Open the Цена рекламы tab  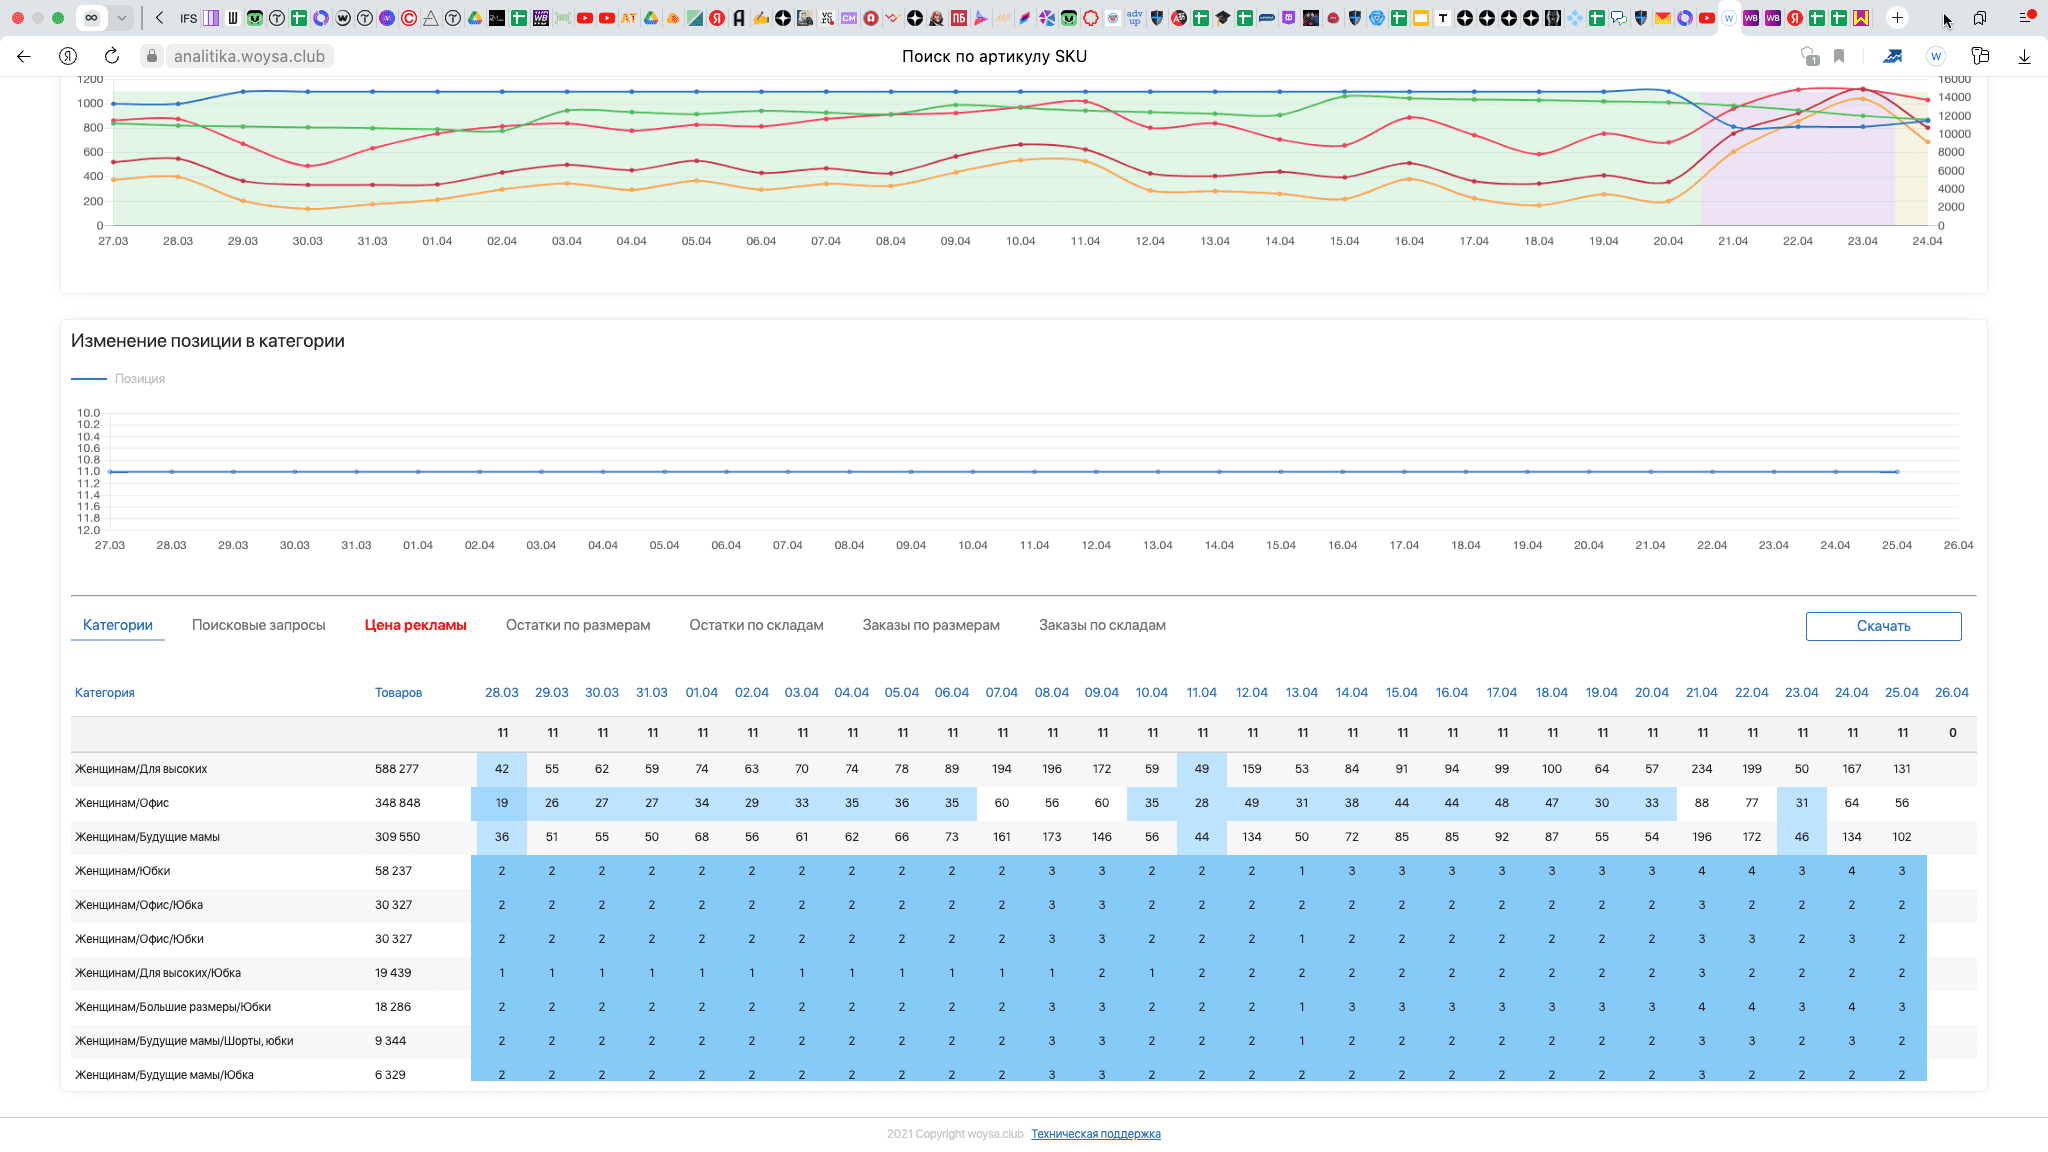click(415, 625)
